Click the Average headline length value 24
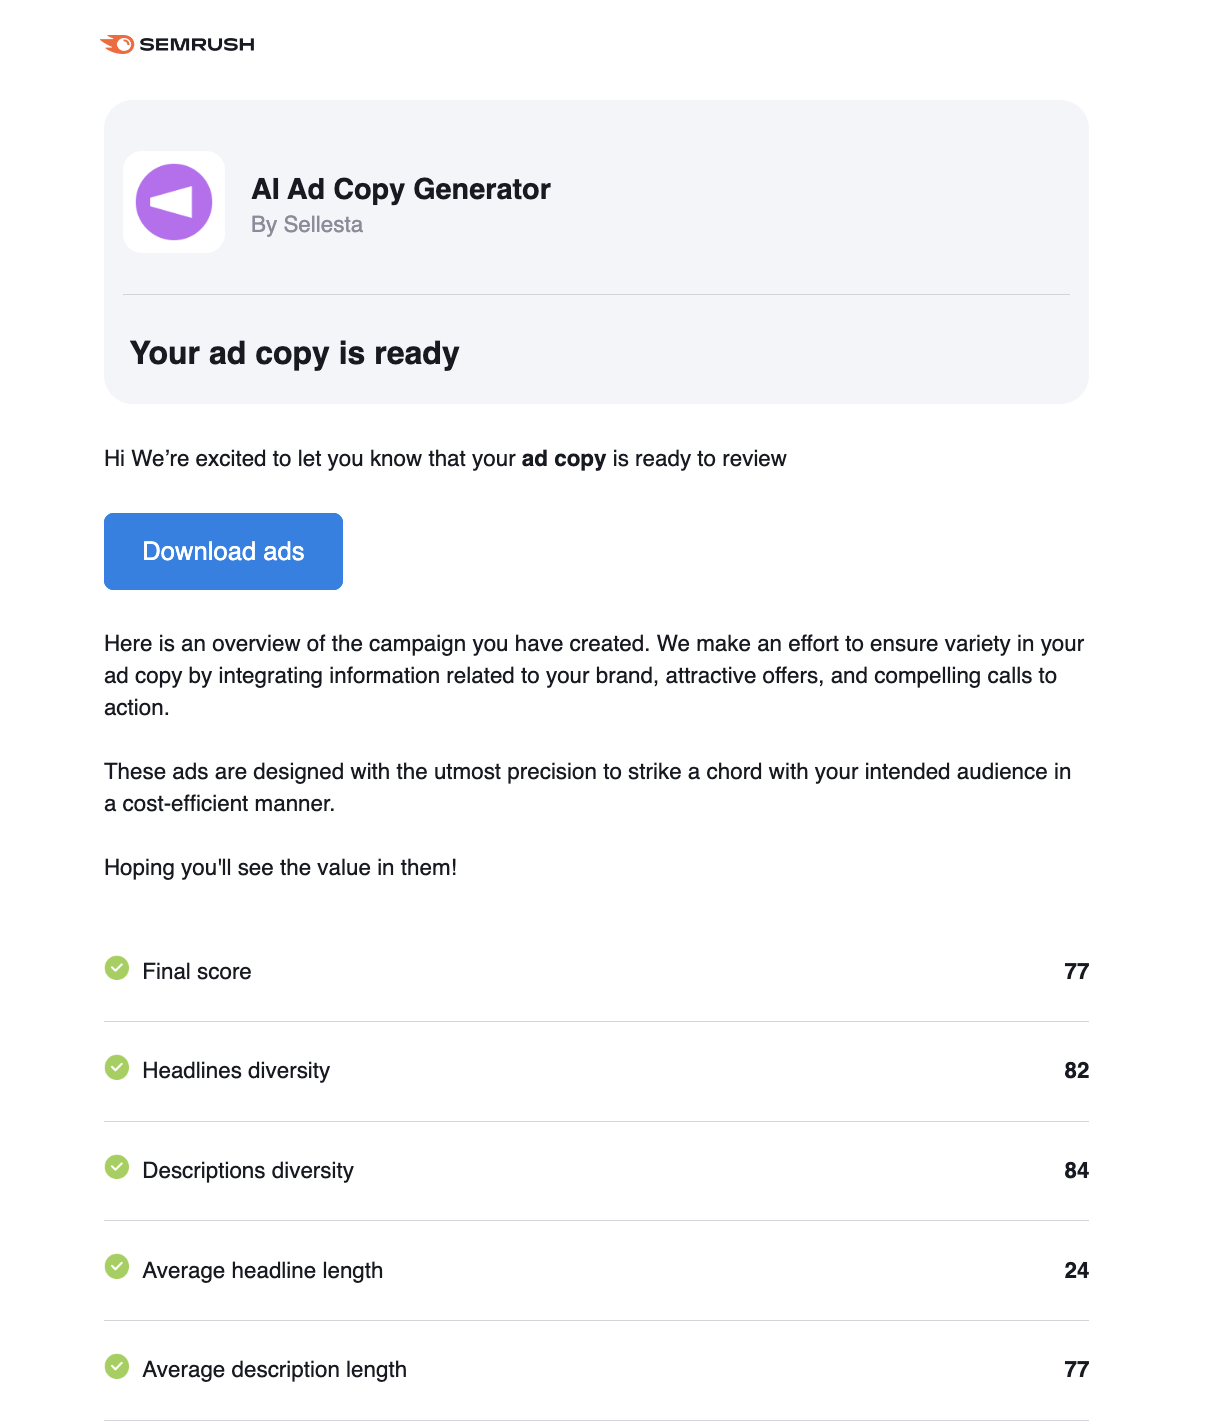The height and width of the screenshot is (1426, 1218). 1076,1271
